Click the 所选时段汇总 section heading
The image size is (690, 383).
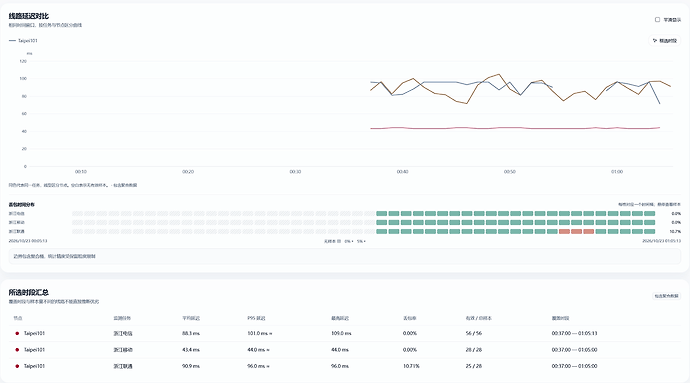pos(29,292)
